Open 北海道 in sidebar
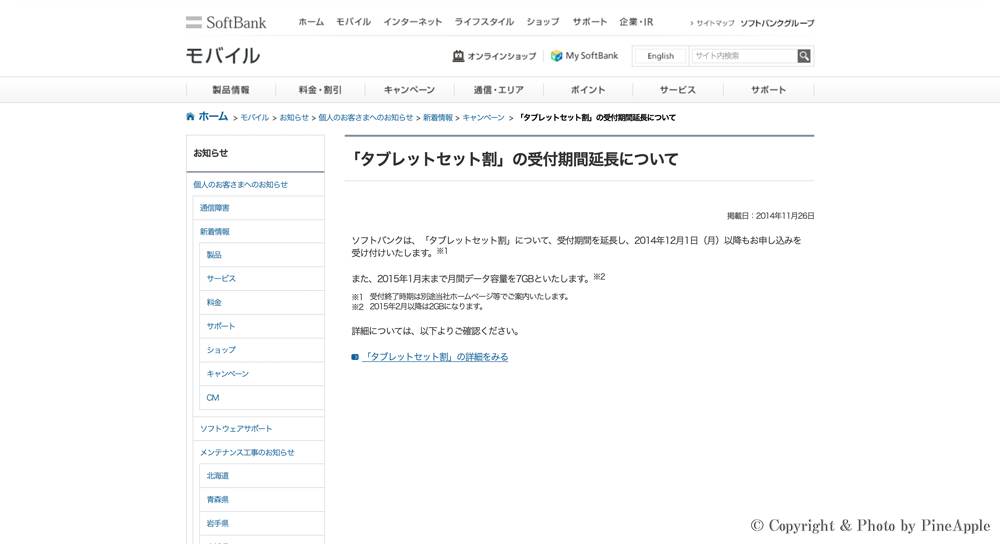The width and height of the screenshot is (1000, 544). click(217, 476)
